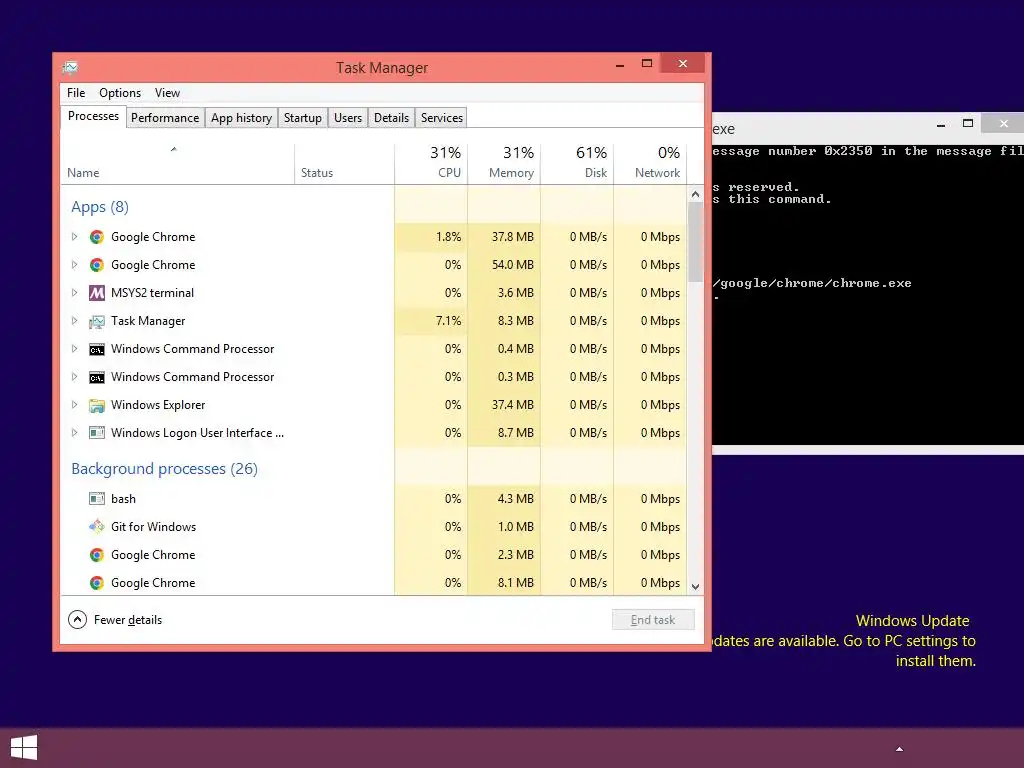Select the Windows Explorer process name
This screenshot has width=1024, height=768.
click(x=158, y=405)
